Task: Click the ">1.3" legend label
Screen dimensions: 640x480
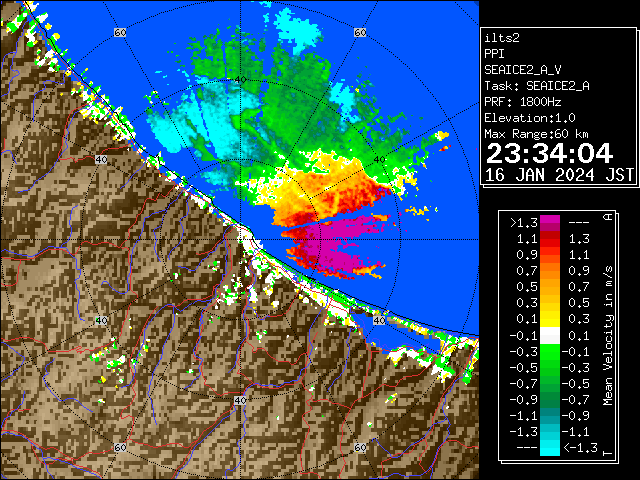Action: (x=524, y=223)
